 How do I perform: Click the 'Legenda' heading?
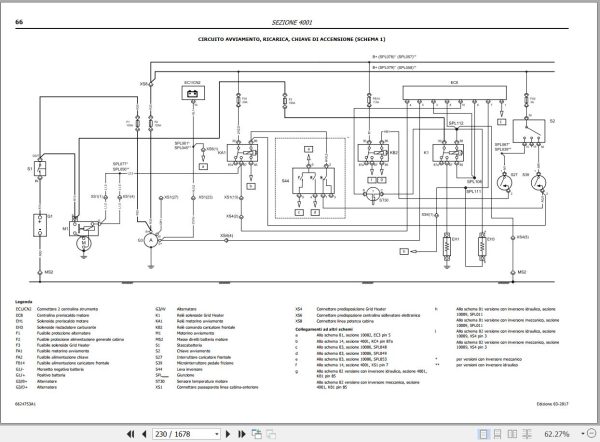coord(23,302)
